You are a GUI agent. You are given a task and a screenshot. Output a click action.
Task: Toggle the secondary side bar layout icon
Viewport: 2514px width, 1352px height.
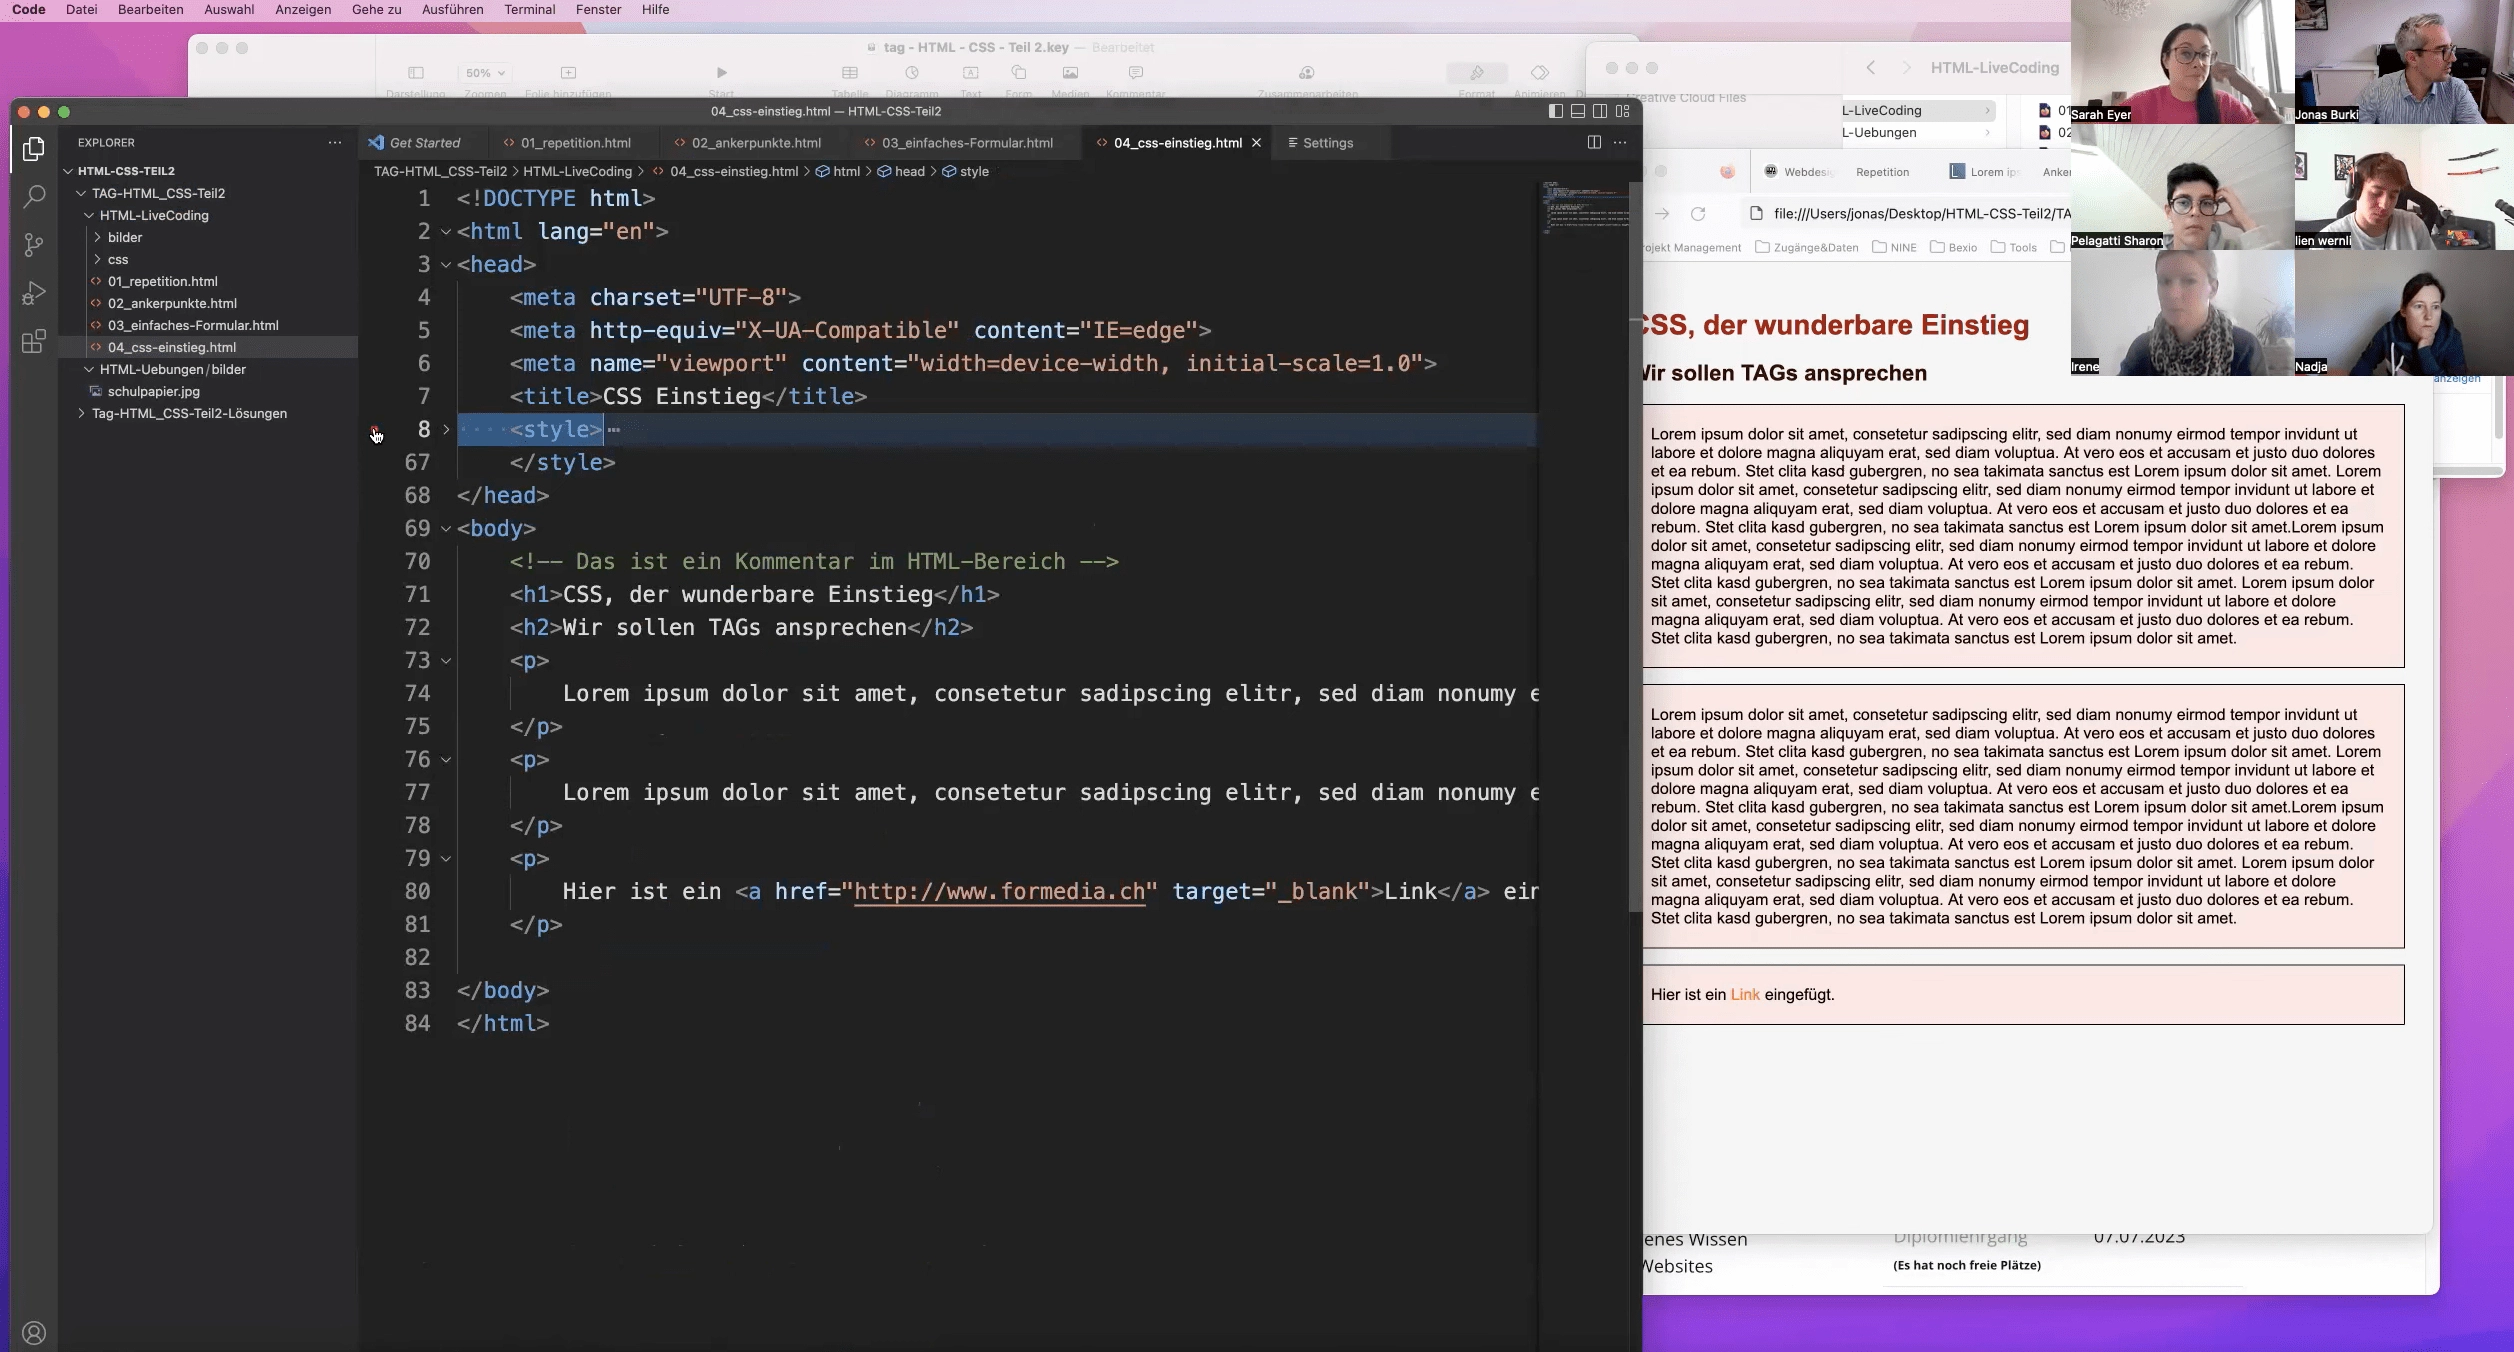(x=1600, y=111)
